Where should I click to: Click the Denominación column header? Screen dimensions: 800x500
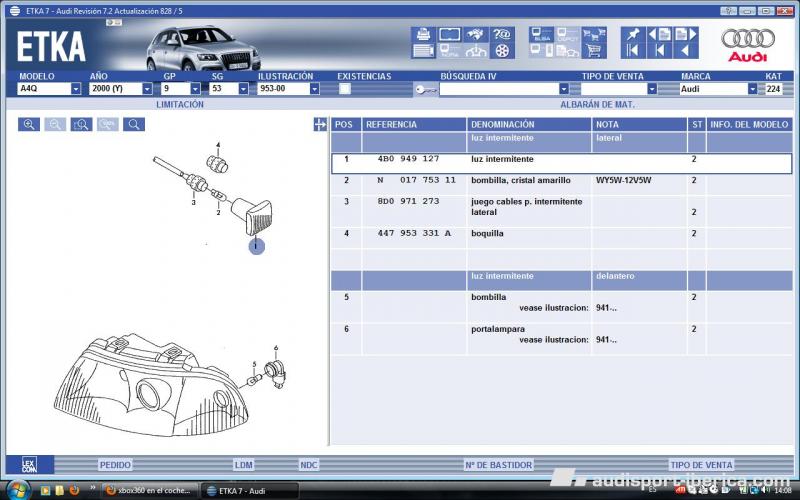pos(529,124)
